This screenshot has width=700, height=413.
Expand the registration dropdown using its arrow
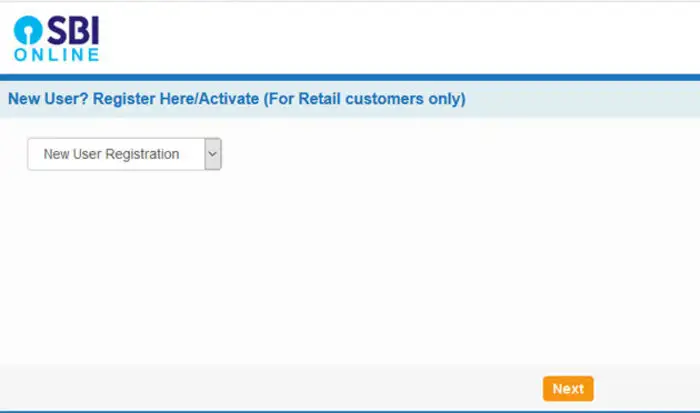click(212, 154)
